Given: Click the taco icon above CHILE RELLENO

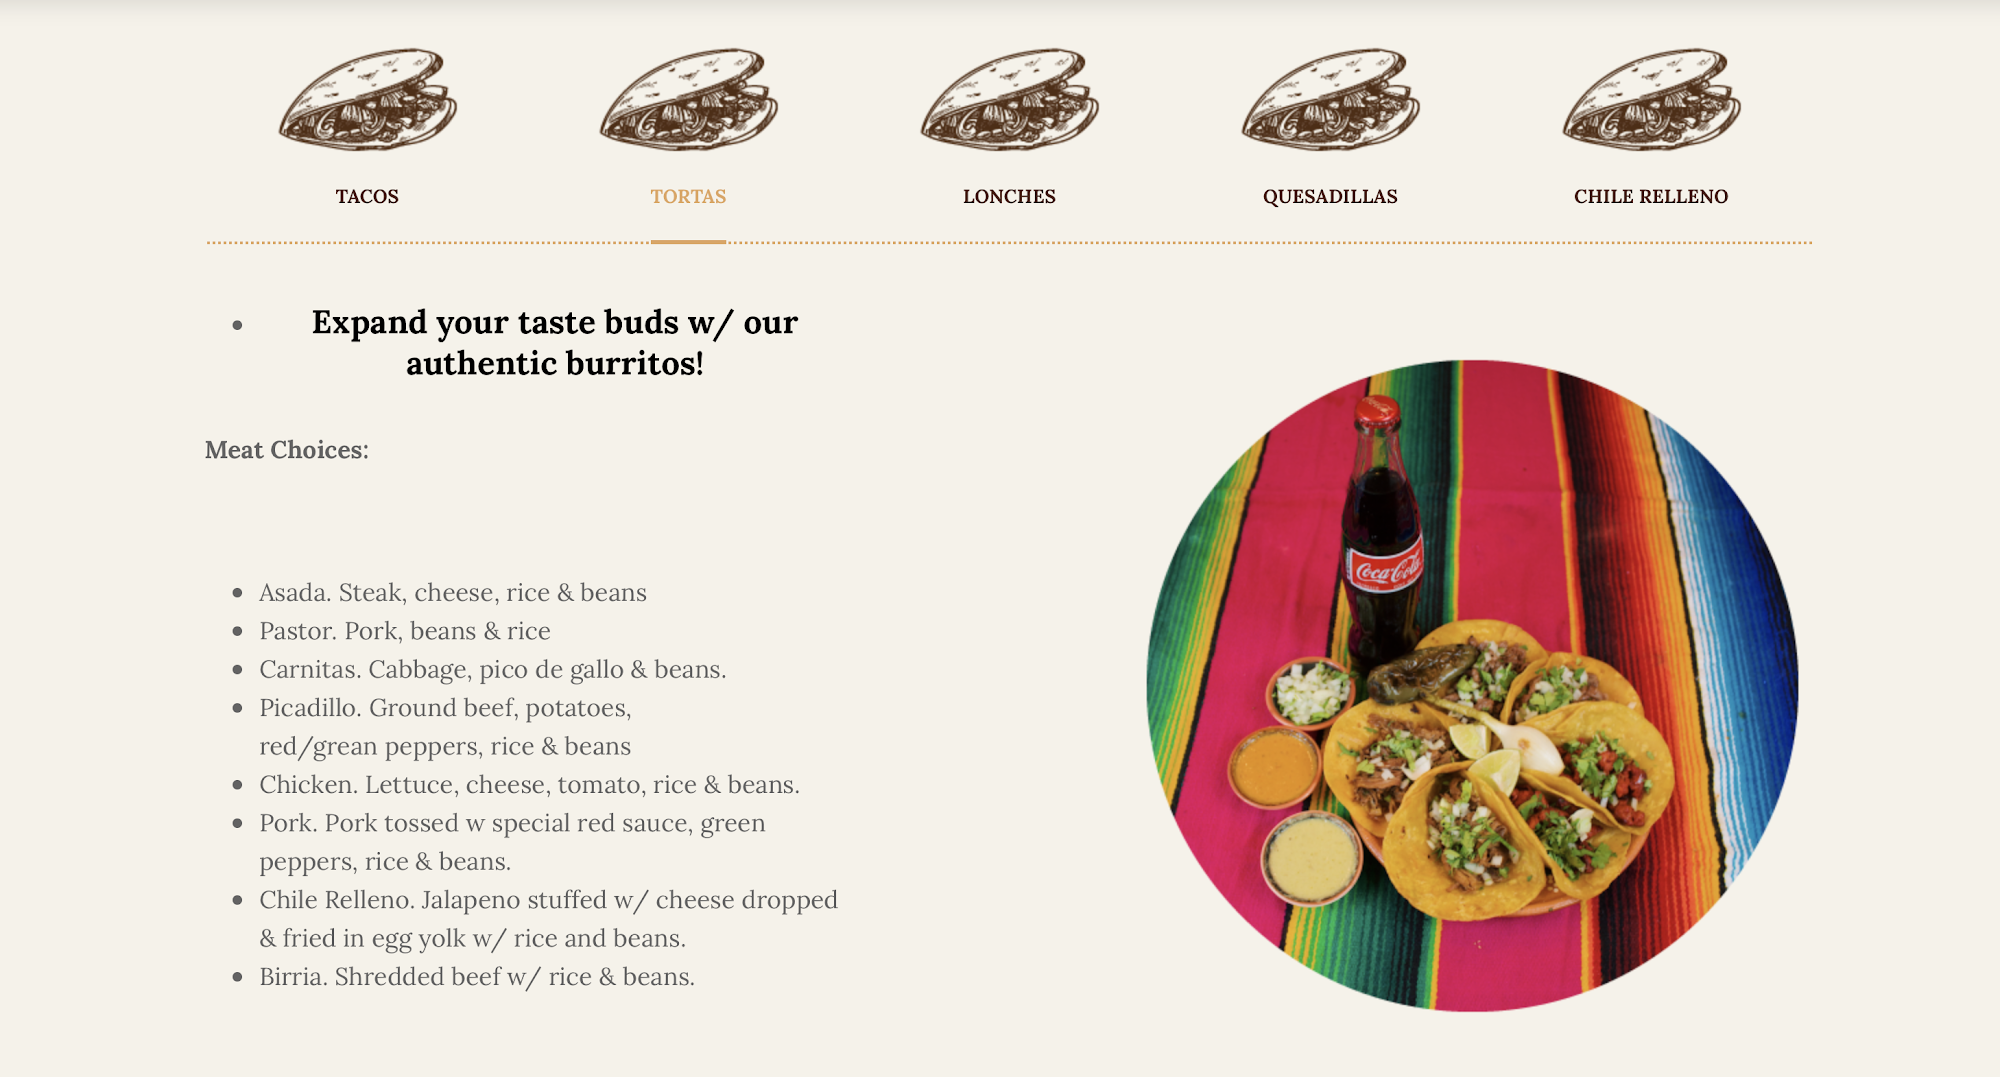Looking at the screenshot, I should point(1651,99).
